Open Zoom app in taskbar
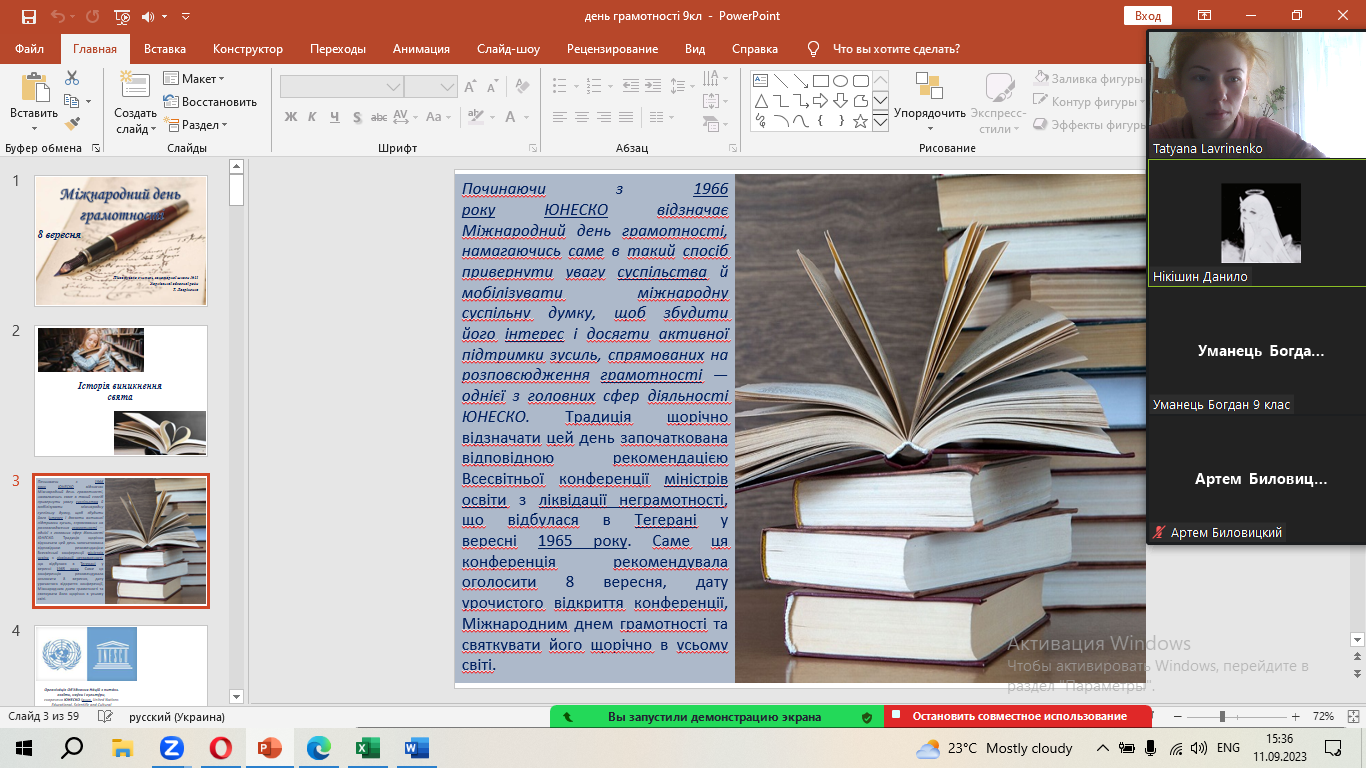The image size is (1366, 768). tap(171, 747)
